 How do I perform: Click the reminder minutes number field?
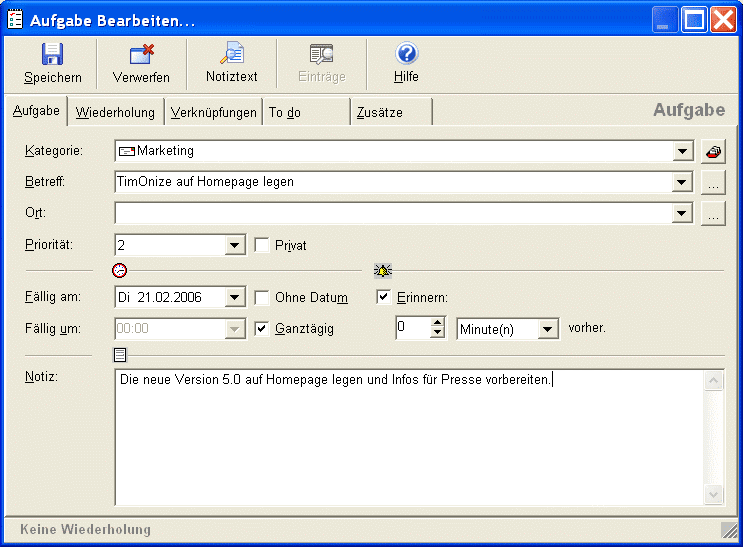click(x=414, y=328)
